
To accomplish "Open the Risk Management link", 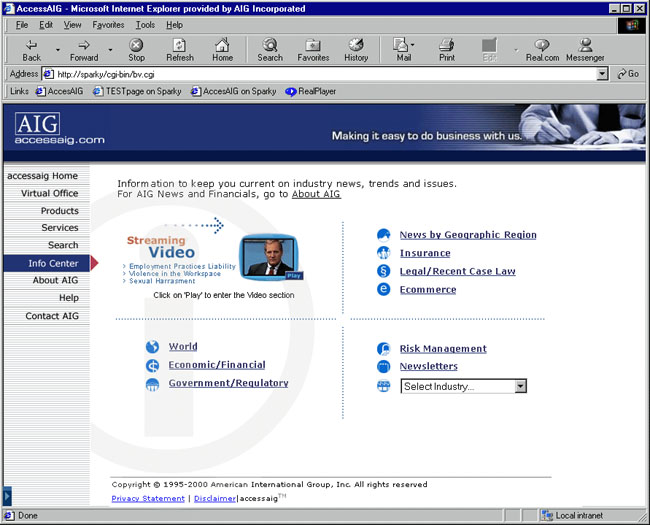I will (x=443, y=349).
